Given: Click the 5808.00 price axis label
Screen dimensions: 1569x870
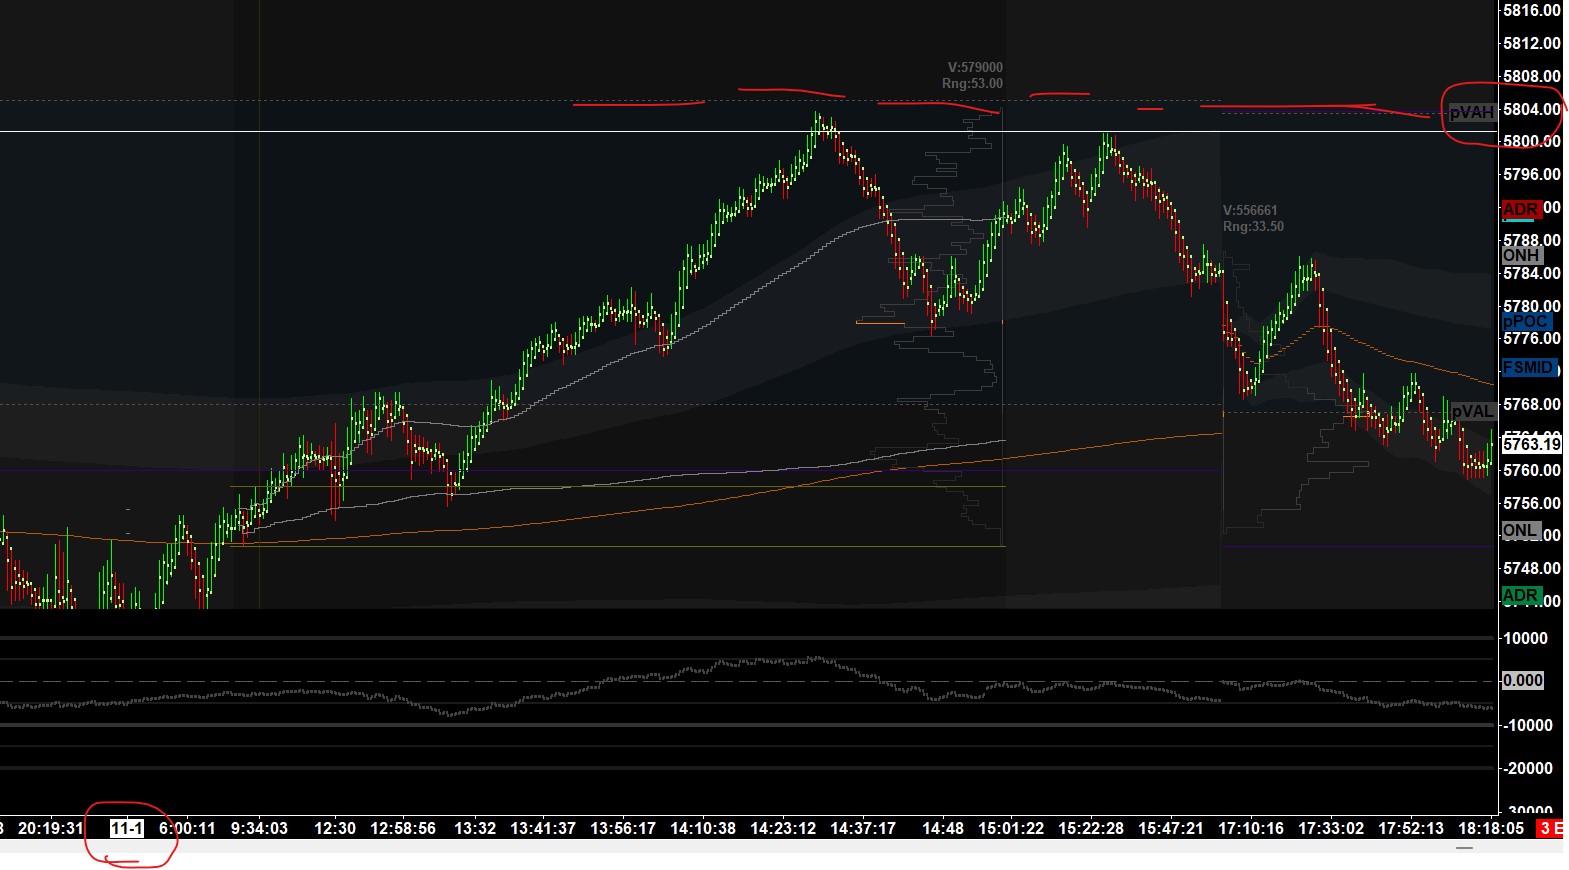Looking at the screenshot, I should point(1532,76).
